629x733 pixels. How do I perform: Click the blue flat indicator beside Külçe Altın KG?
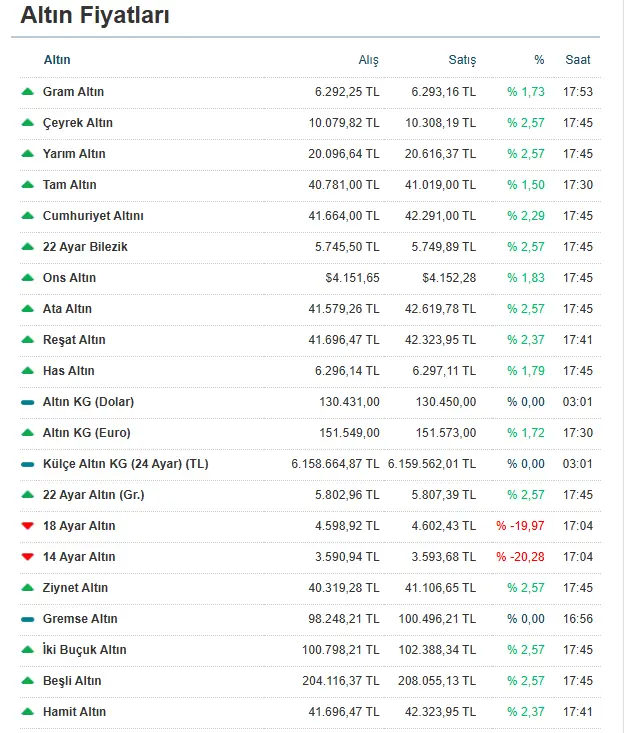[x=28, y=464]
